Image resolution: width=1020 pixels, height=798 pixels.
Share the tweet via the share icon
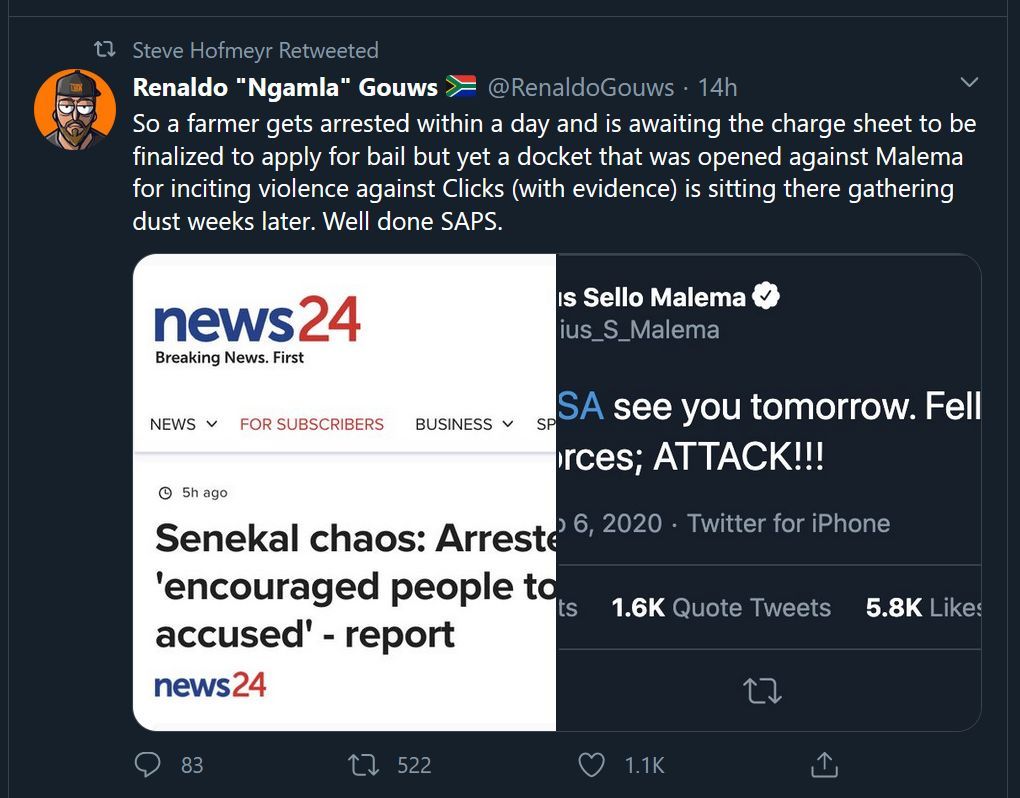tap(822, 764)
